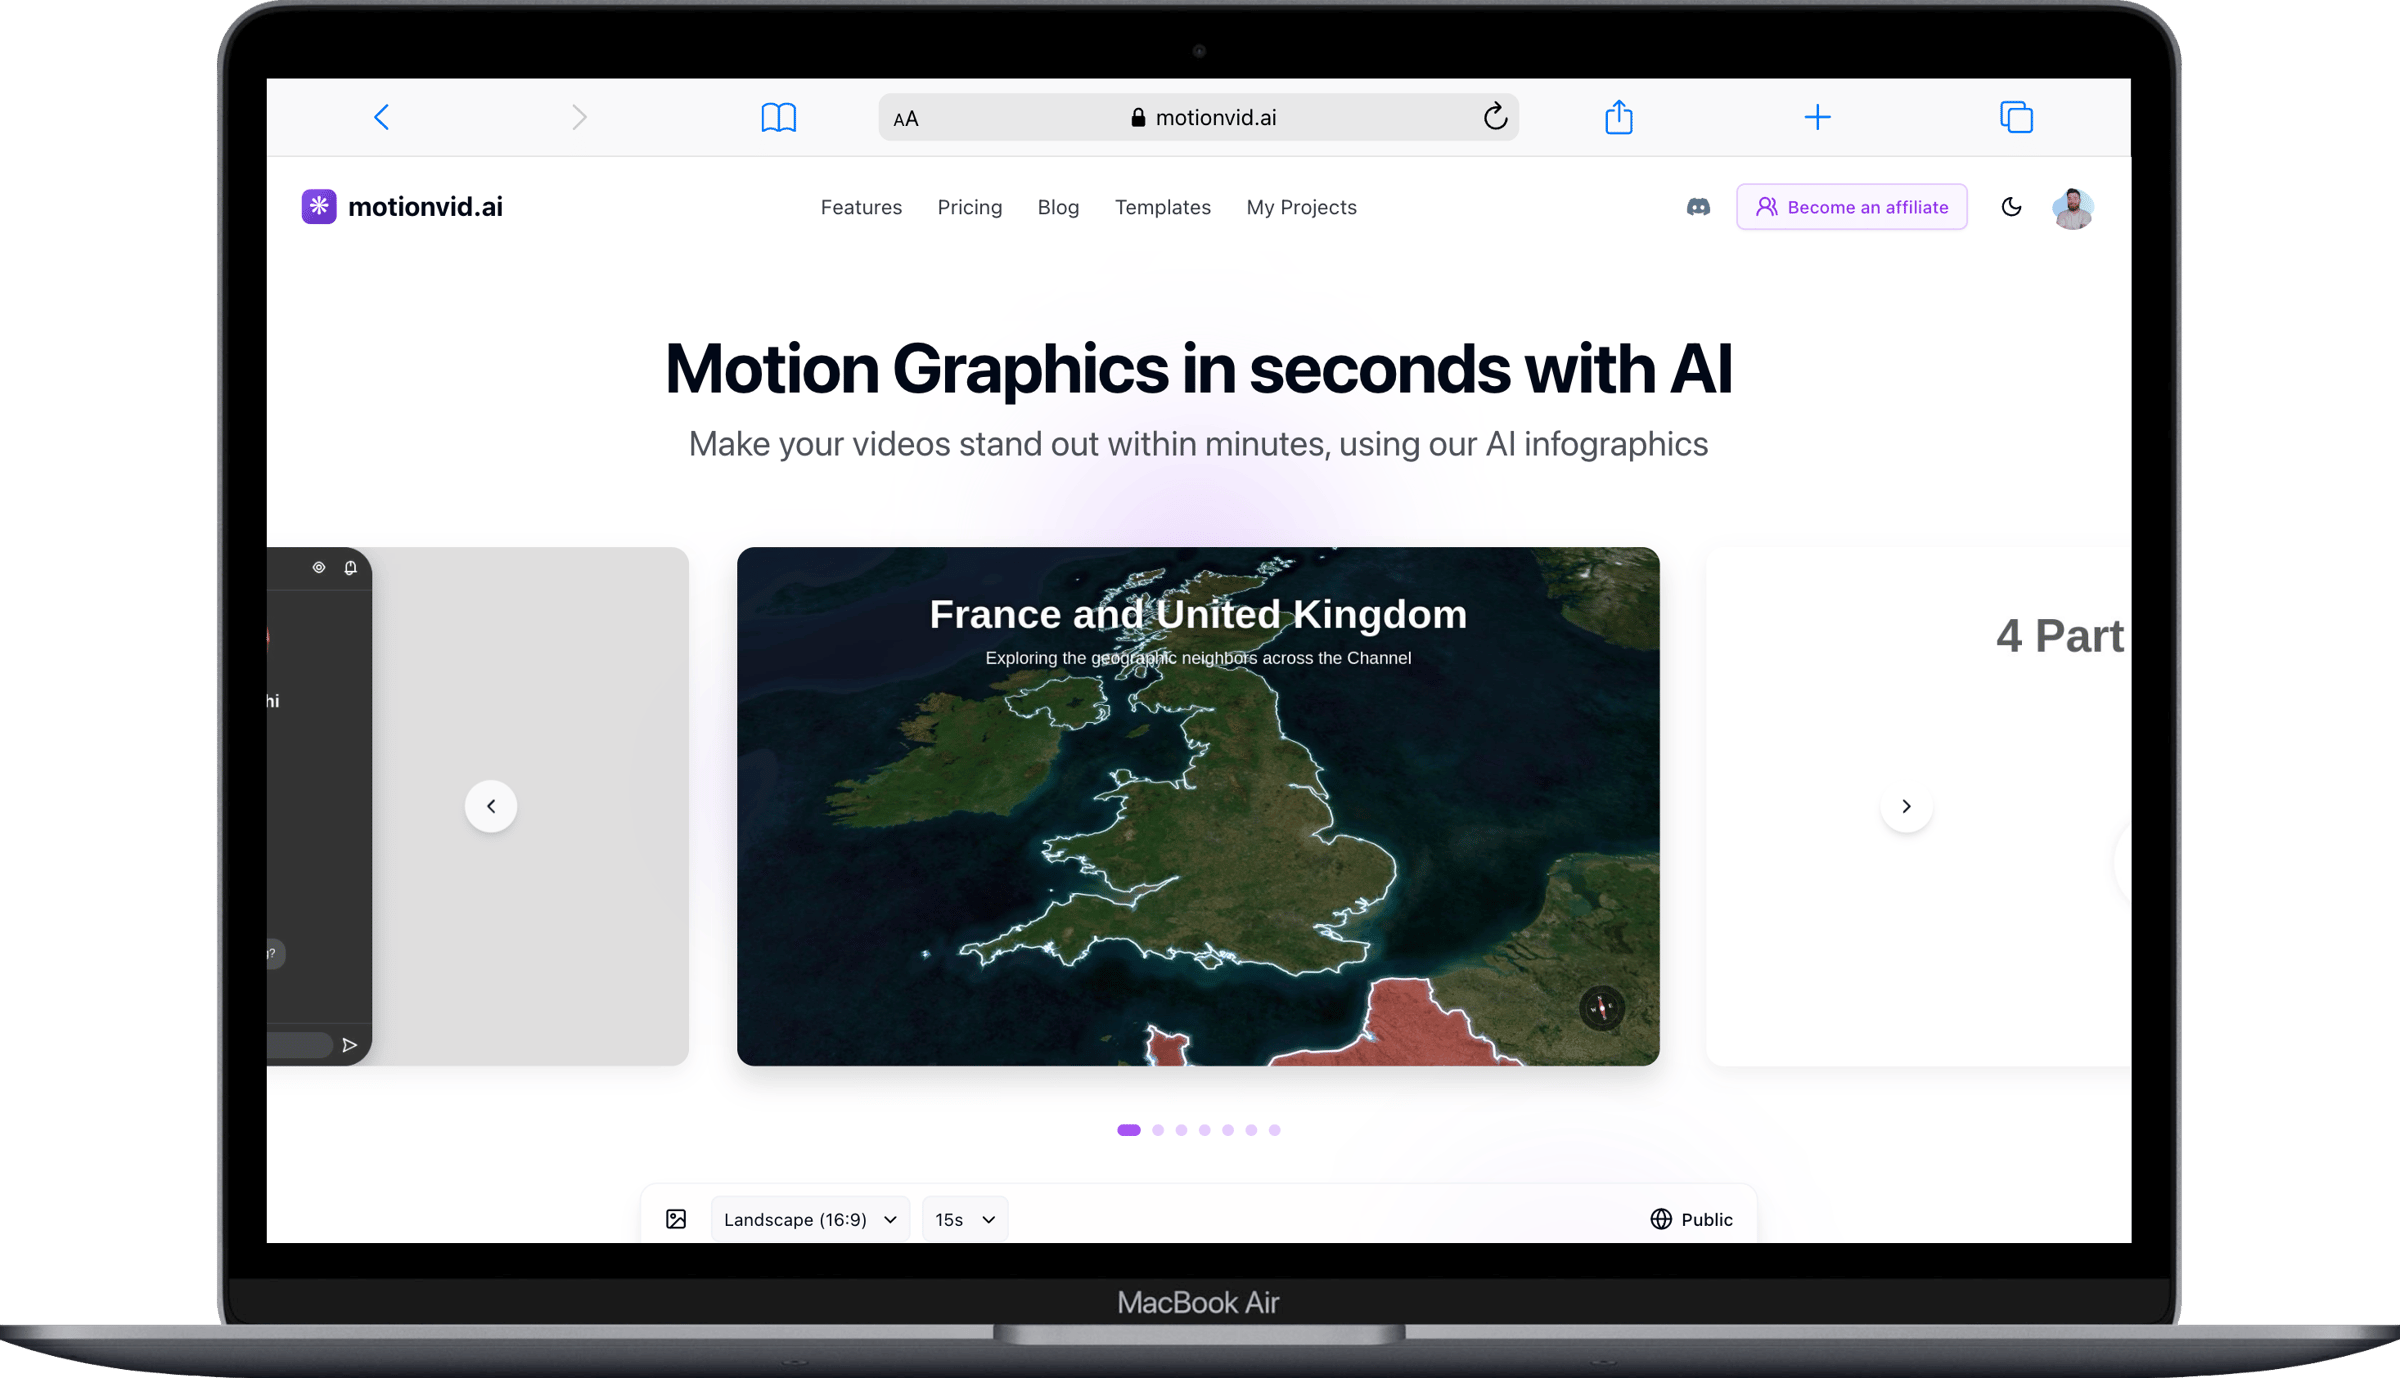Expand the Landscape (16:9) dropdown
Screen dimensions: 2400x1378
[x=810, y=1219]
